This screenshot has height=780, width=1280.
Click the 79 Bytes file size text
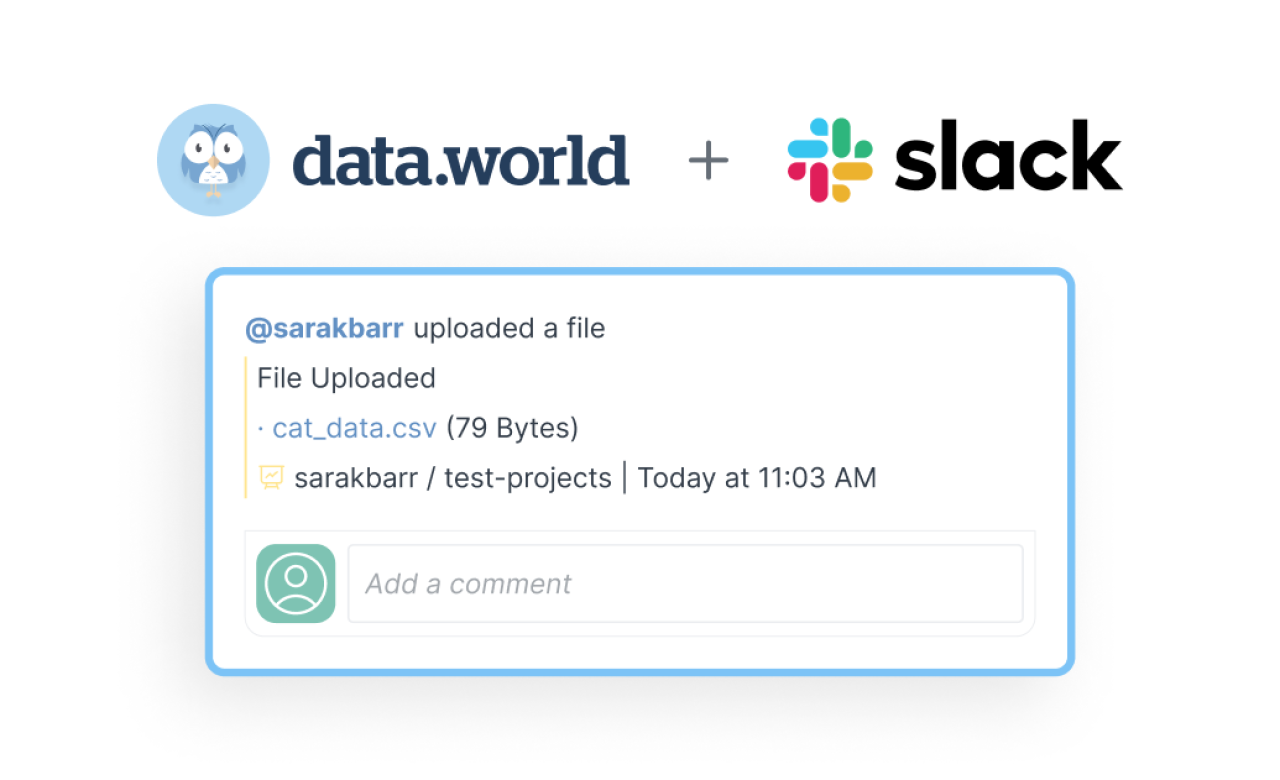click(512, 428)
